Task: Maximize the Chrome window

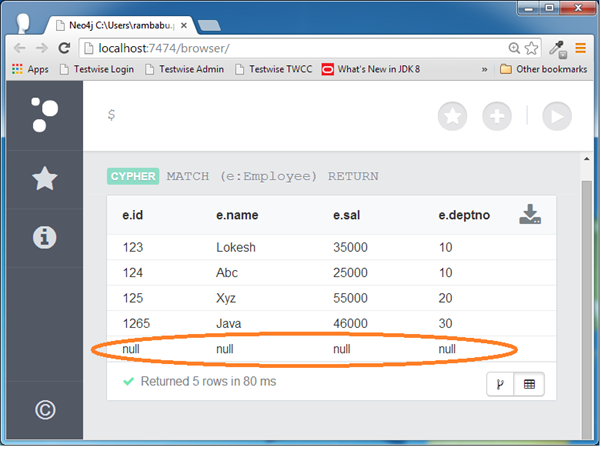Action: [549, 8]
